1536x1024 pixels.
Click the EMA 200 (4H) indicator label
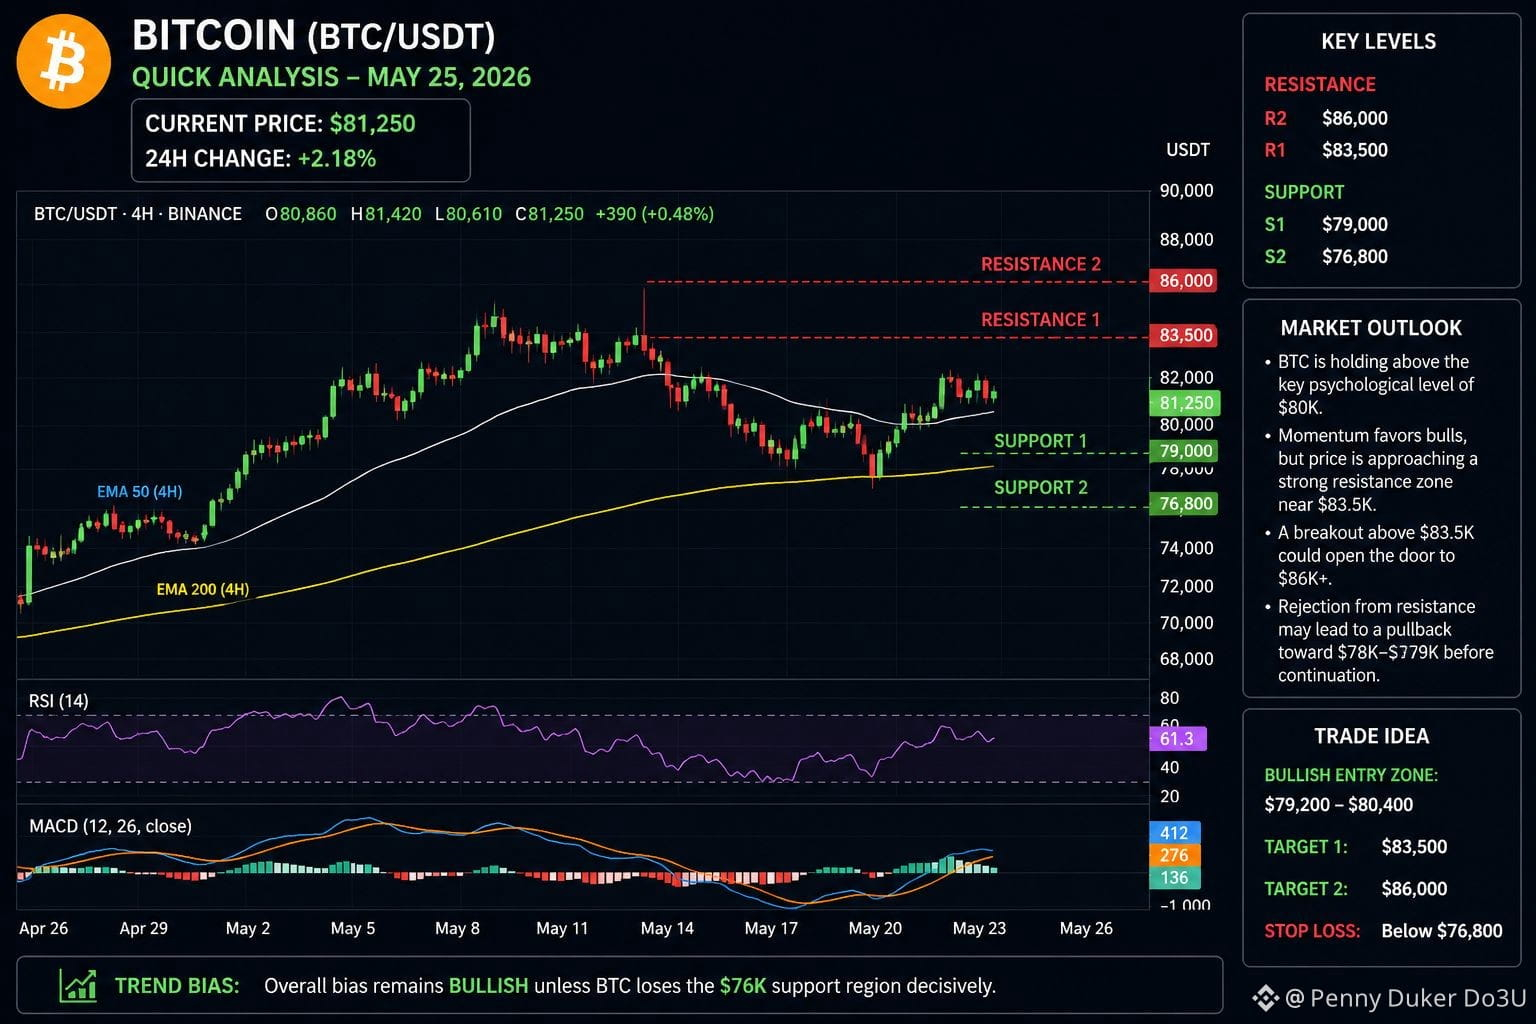pos(203,589)
